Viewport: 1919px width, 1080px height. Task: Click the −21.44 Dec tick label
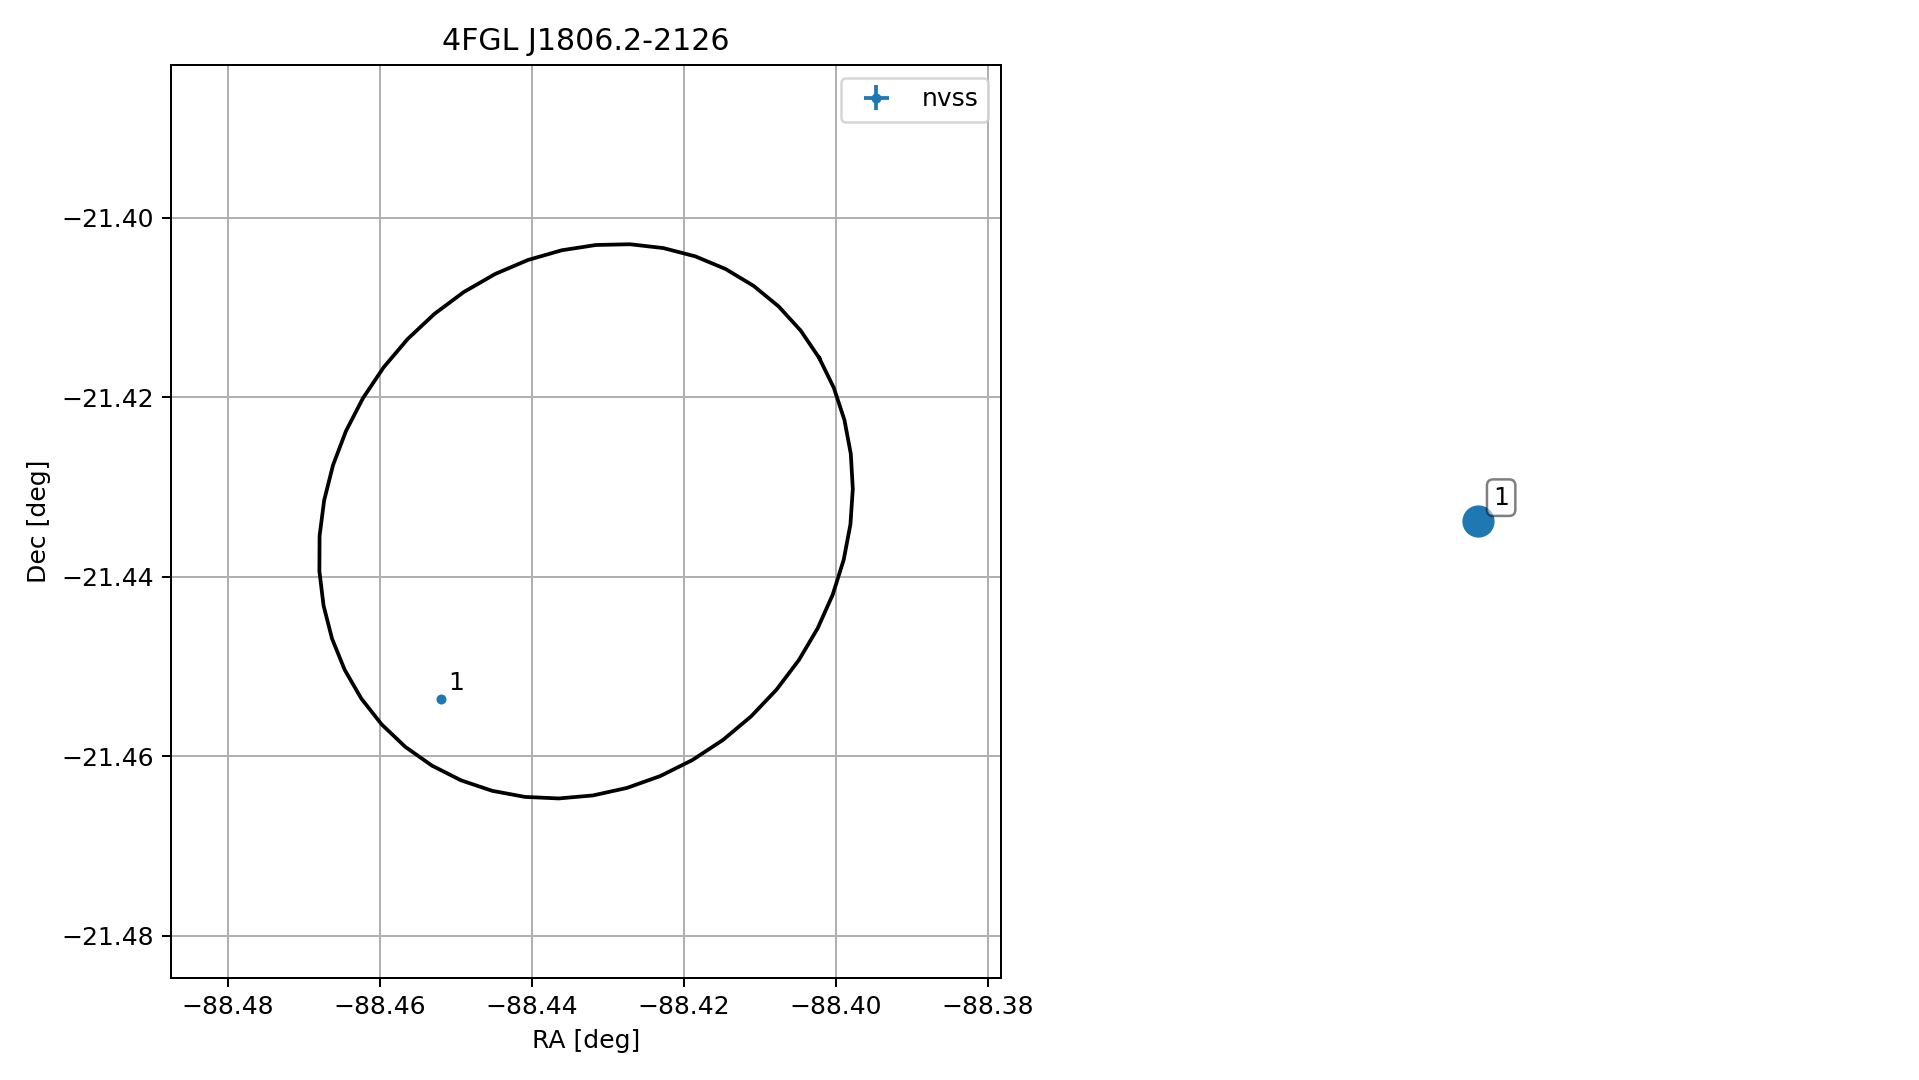[x=108, y=577]
